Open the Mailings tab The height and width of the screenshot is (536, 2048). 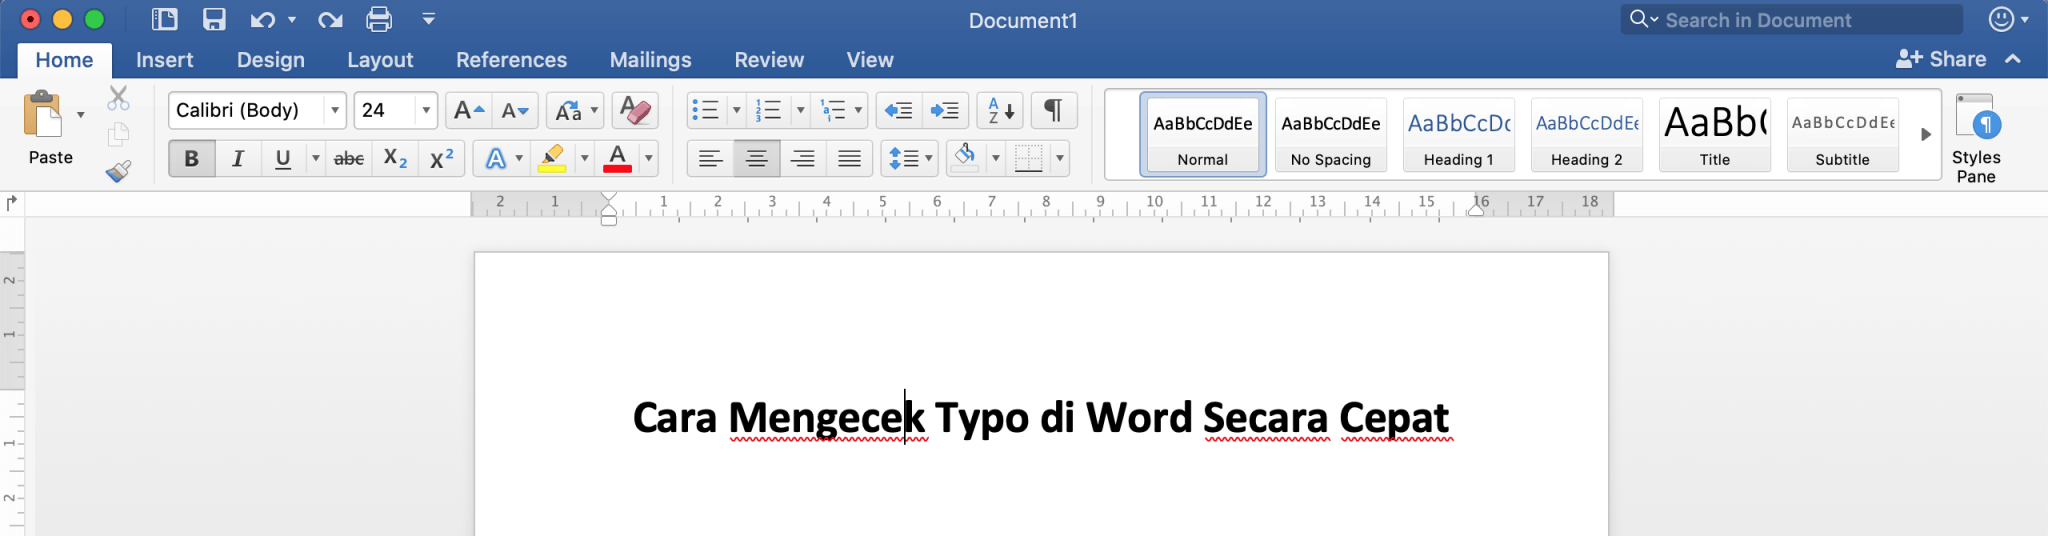pos(650,60)
